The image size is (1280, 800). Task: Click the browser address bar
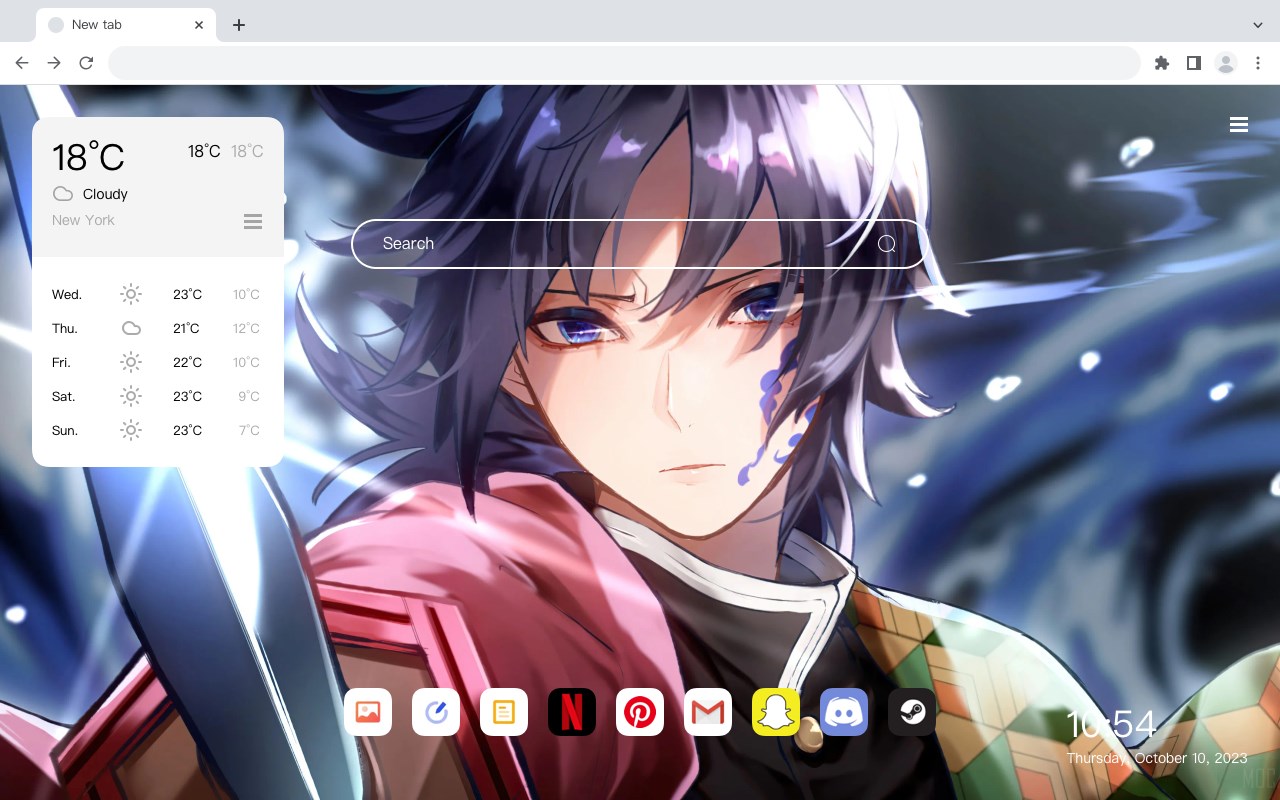click(624, 63)
